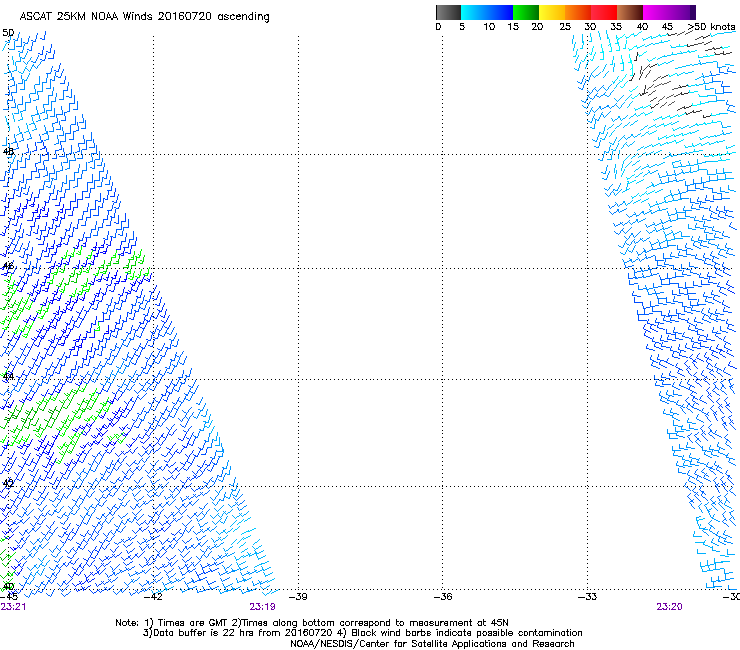
Task: Click the purple time stamp 23:20
Action: pyautogui.click(x=669, y=607)
